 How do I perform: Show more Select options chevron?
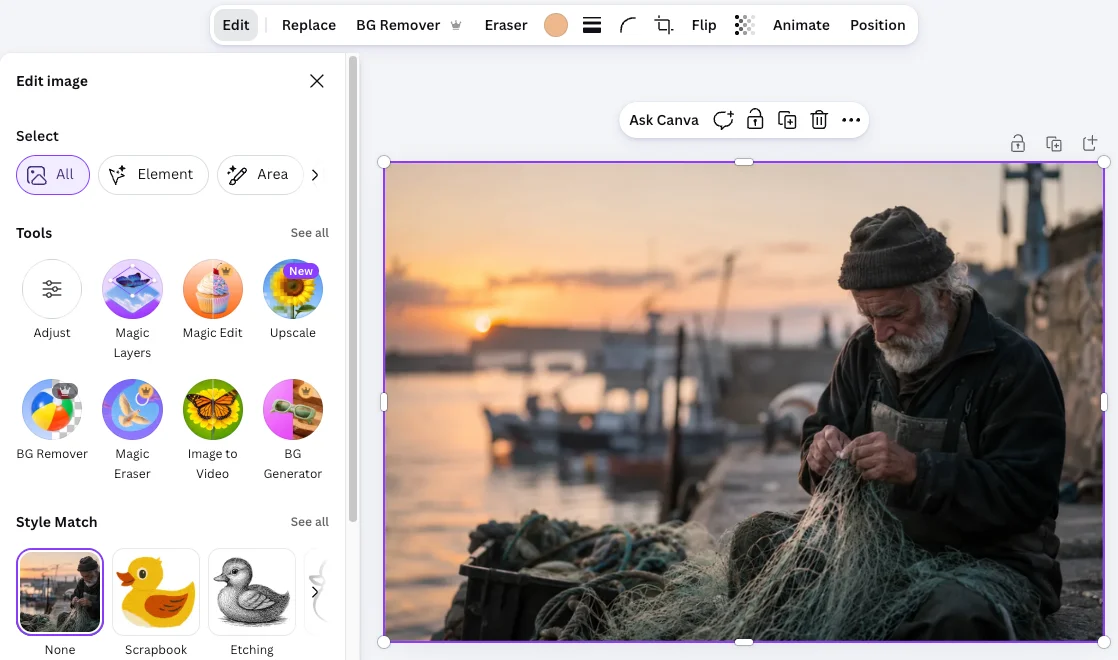[x=314, y=175]
